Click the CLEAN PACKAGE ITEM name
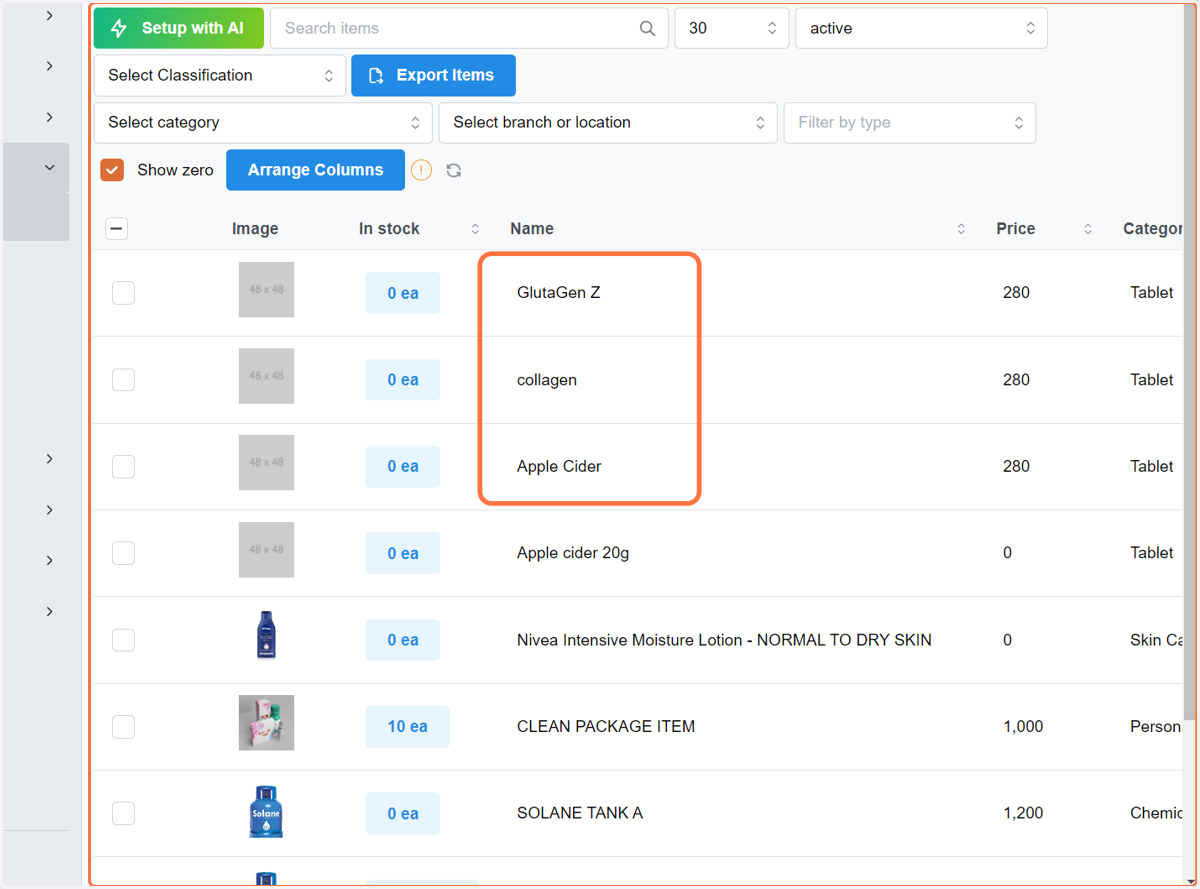Screen dimensions: 1200x889 [x=606, y=726]
